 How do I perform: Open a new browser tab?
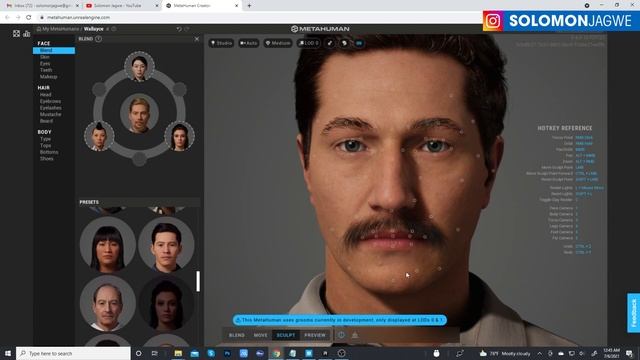pos(249,6)
